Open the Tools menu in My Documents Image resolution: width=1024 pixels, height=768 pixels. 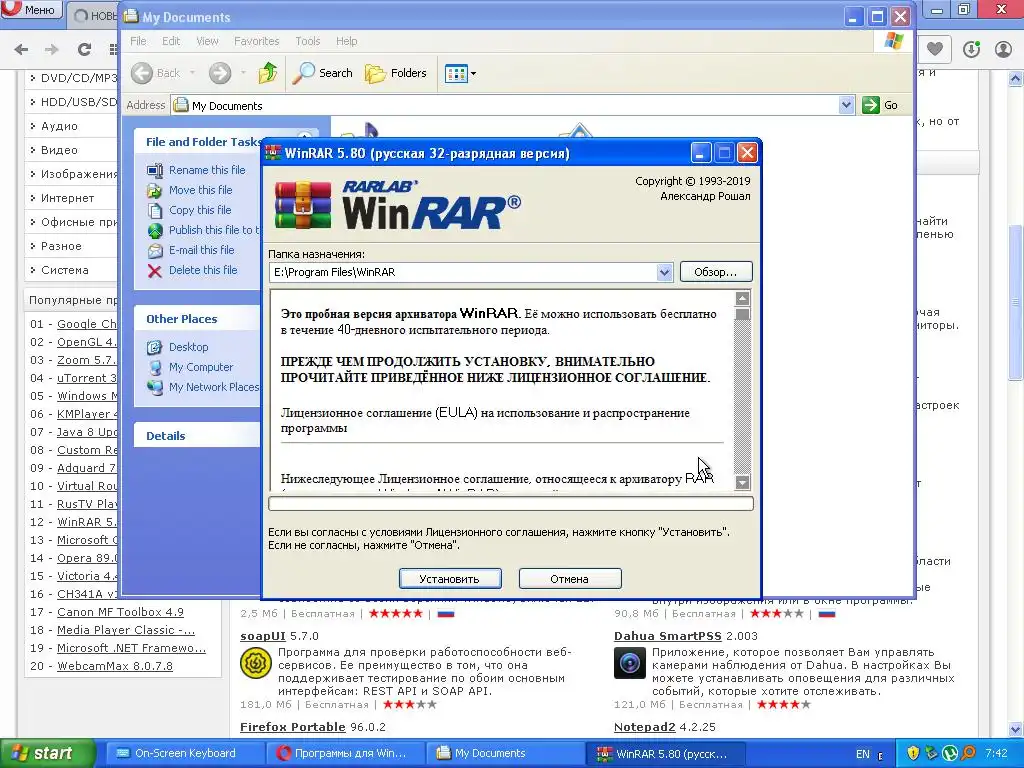[x=308, y=41]
